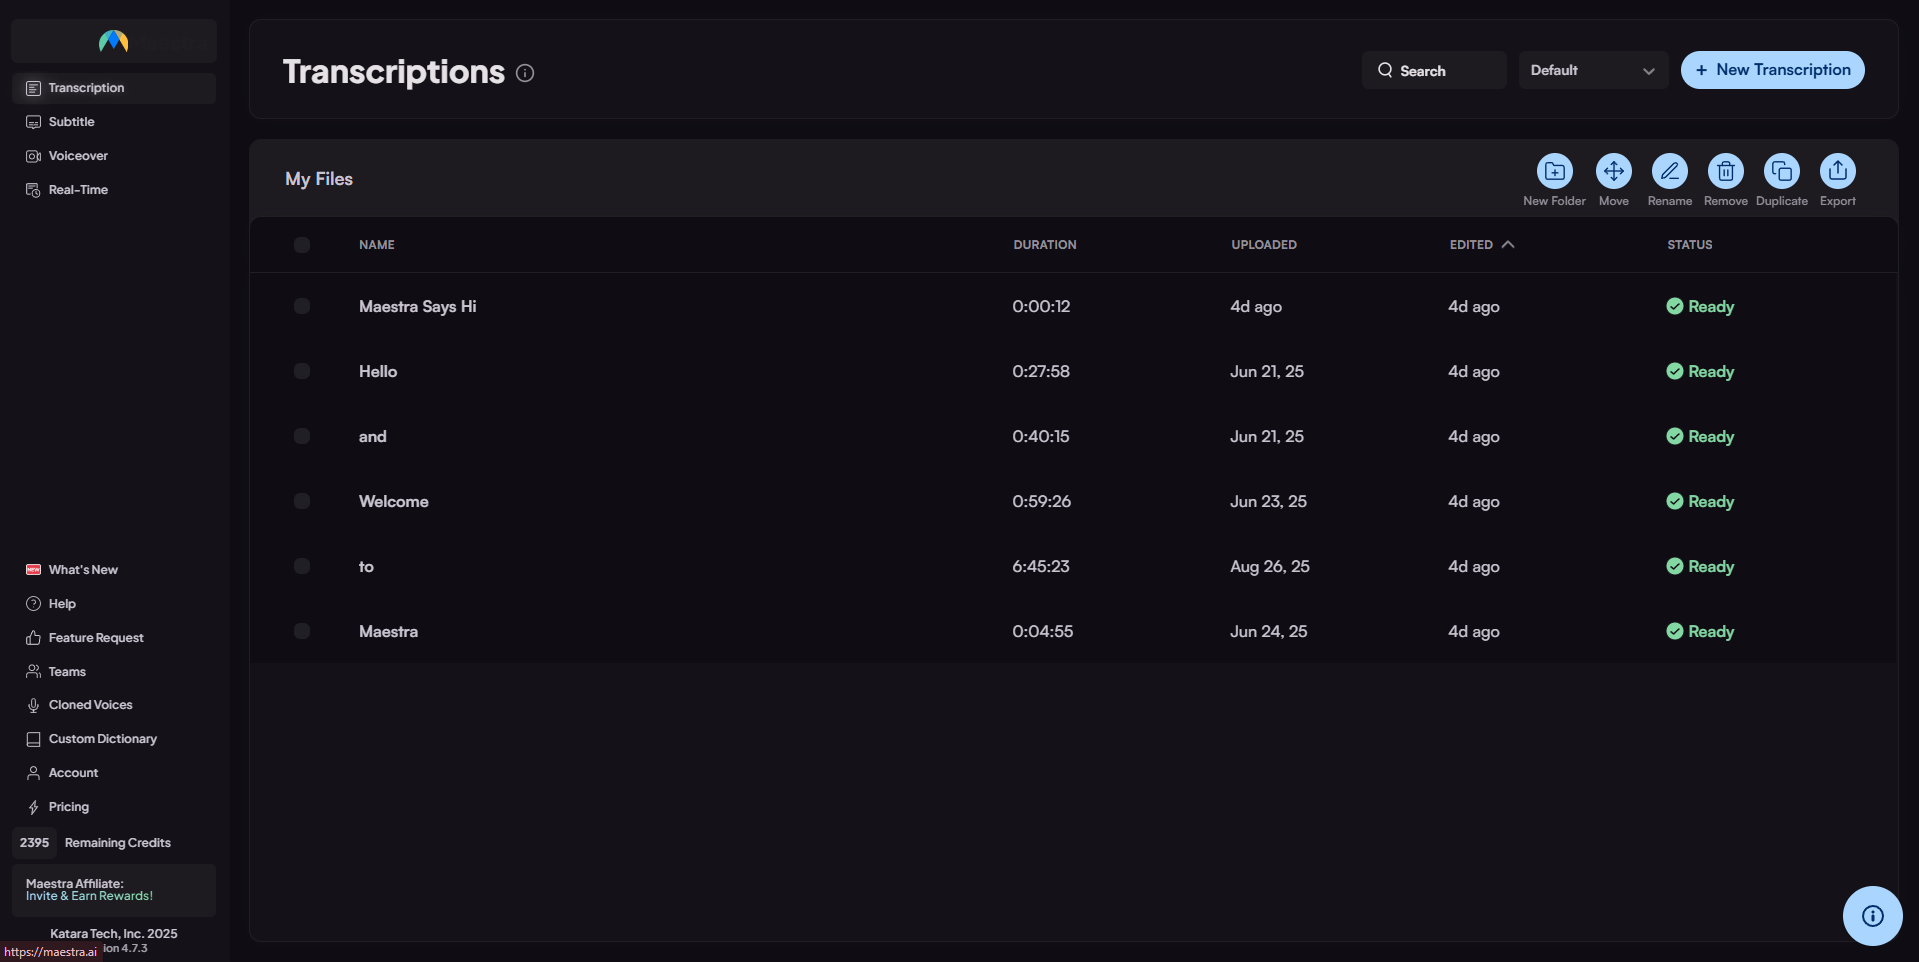1919x962 pixels.
Task: Click the Duplicate icon
Action: coord(1781,171)
